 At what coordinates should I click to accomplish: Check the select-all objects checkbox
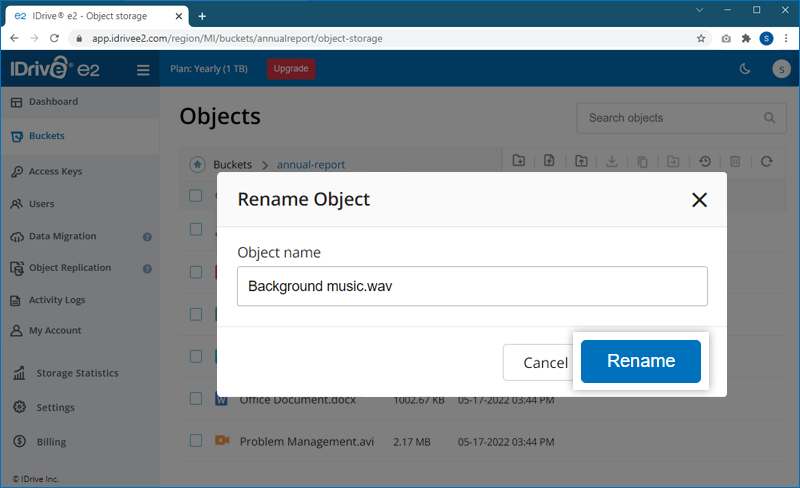pyautogui.click(x=197, y=195)
